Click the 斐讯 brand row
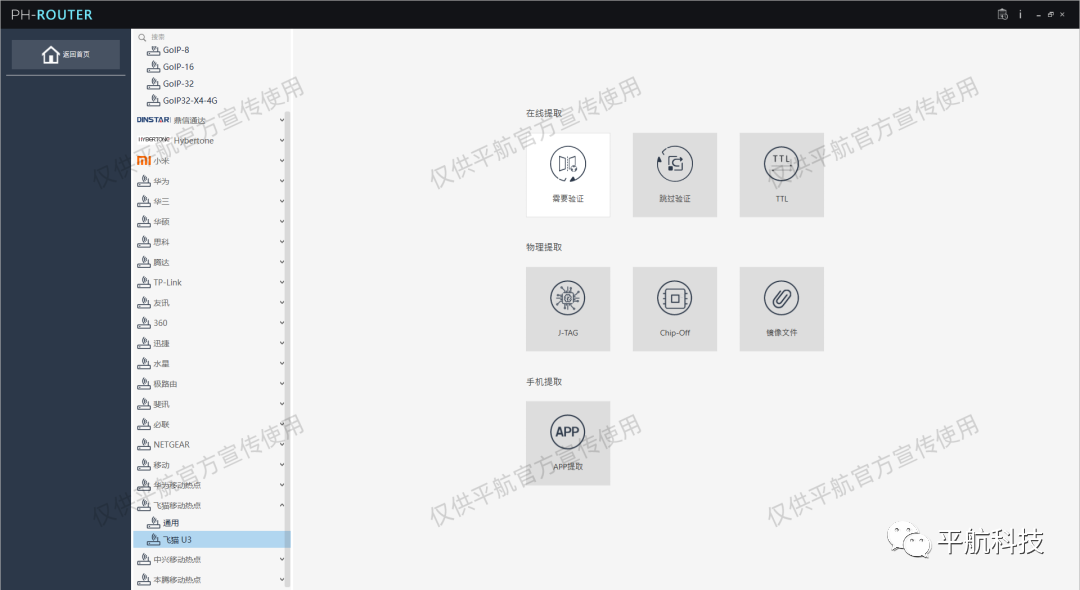Viewport: 1080px width, 590px height. tap(211, 404)
